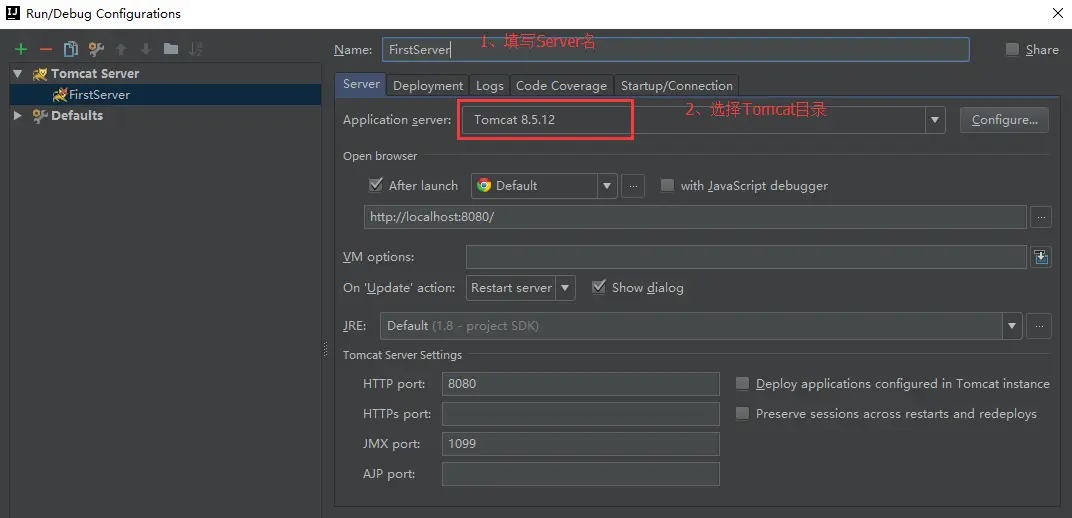Switch to the Code Coverage tab
The height and width of the screenshot is (518, 1072).
point(561,85)
